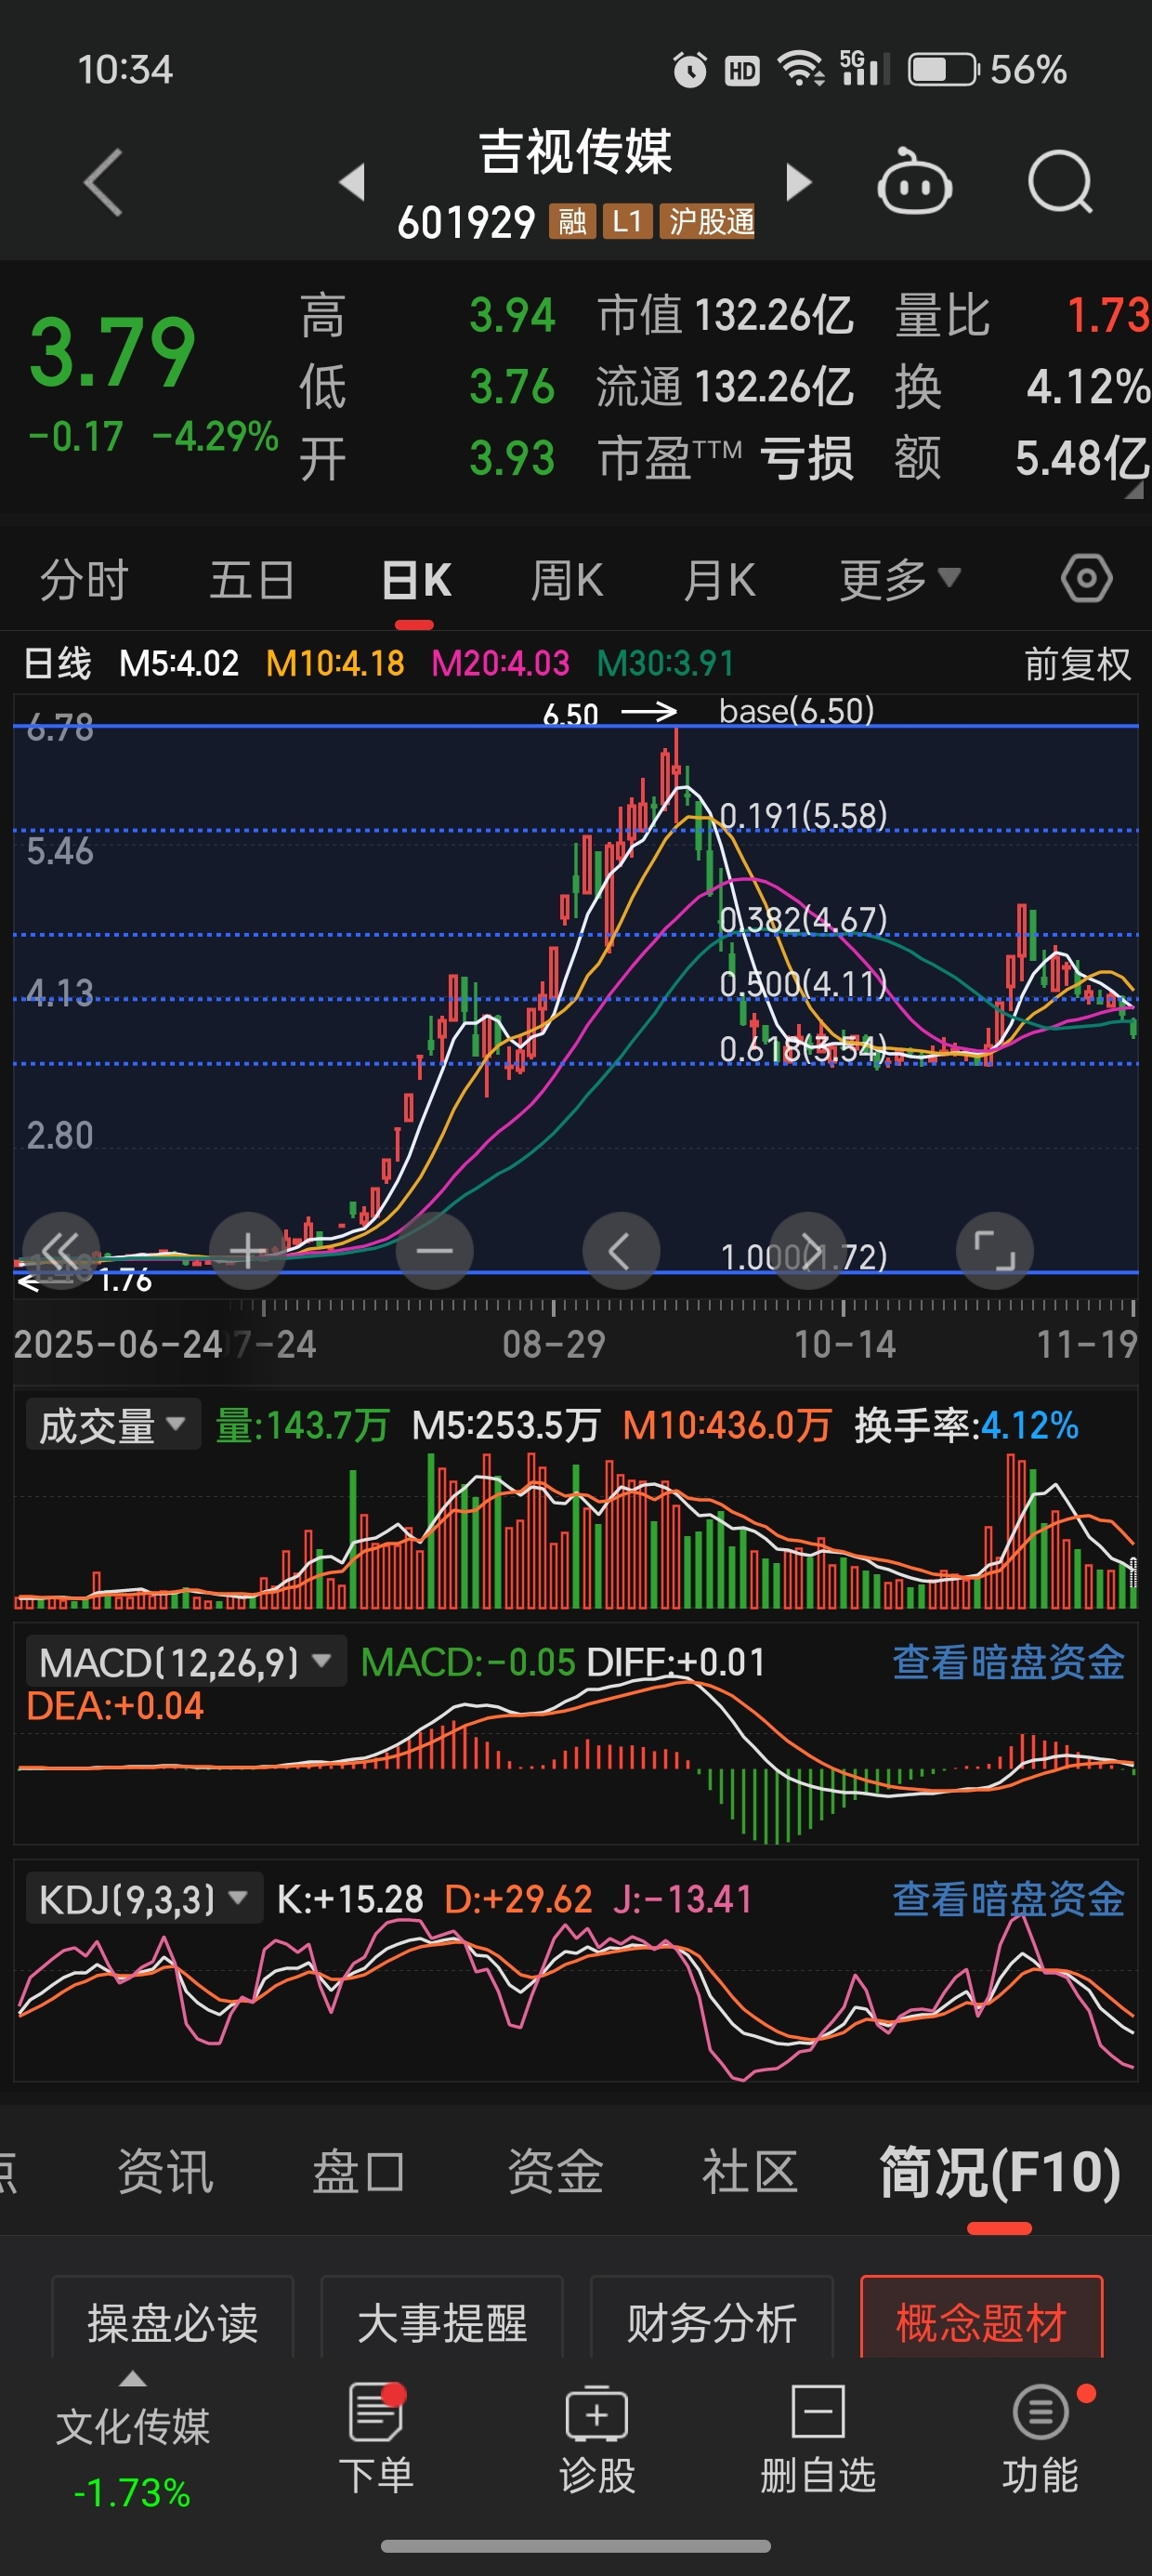Select the 日K chart tab
1152x2576 pixels.
pyautogui.click(x=416, y=580)
